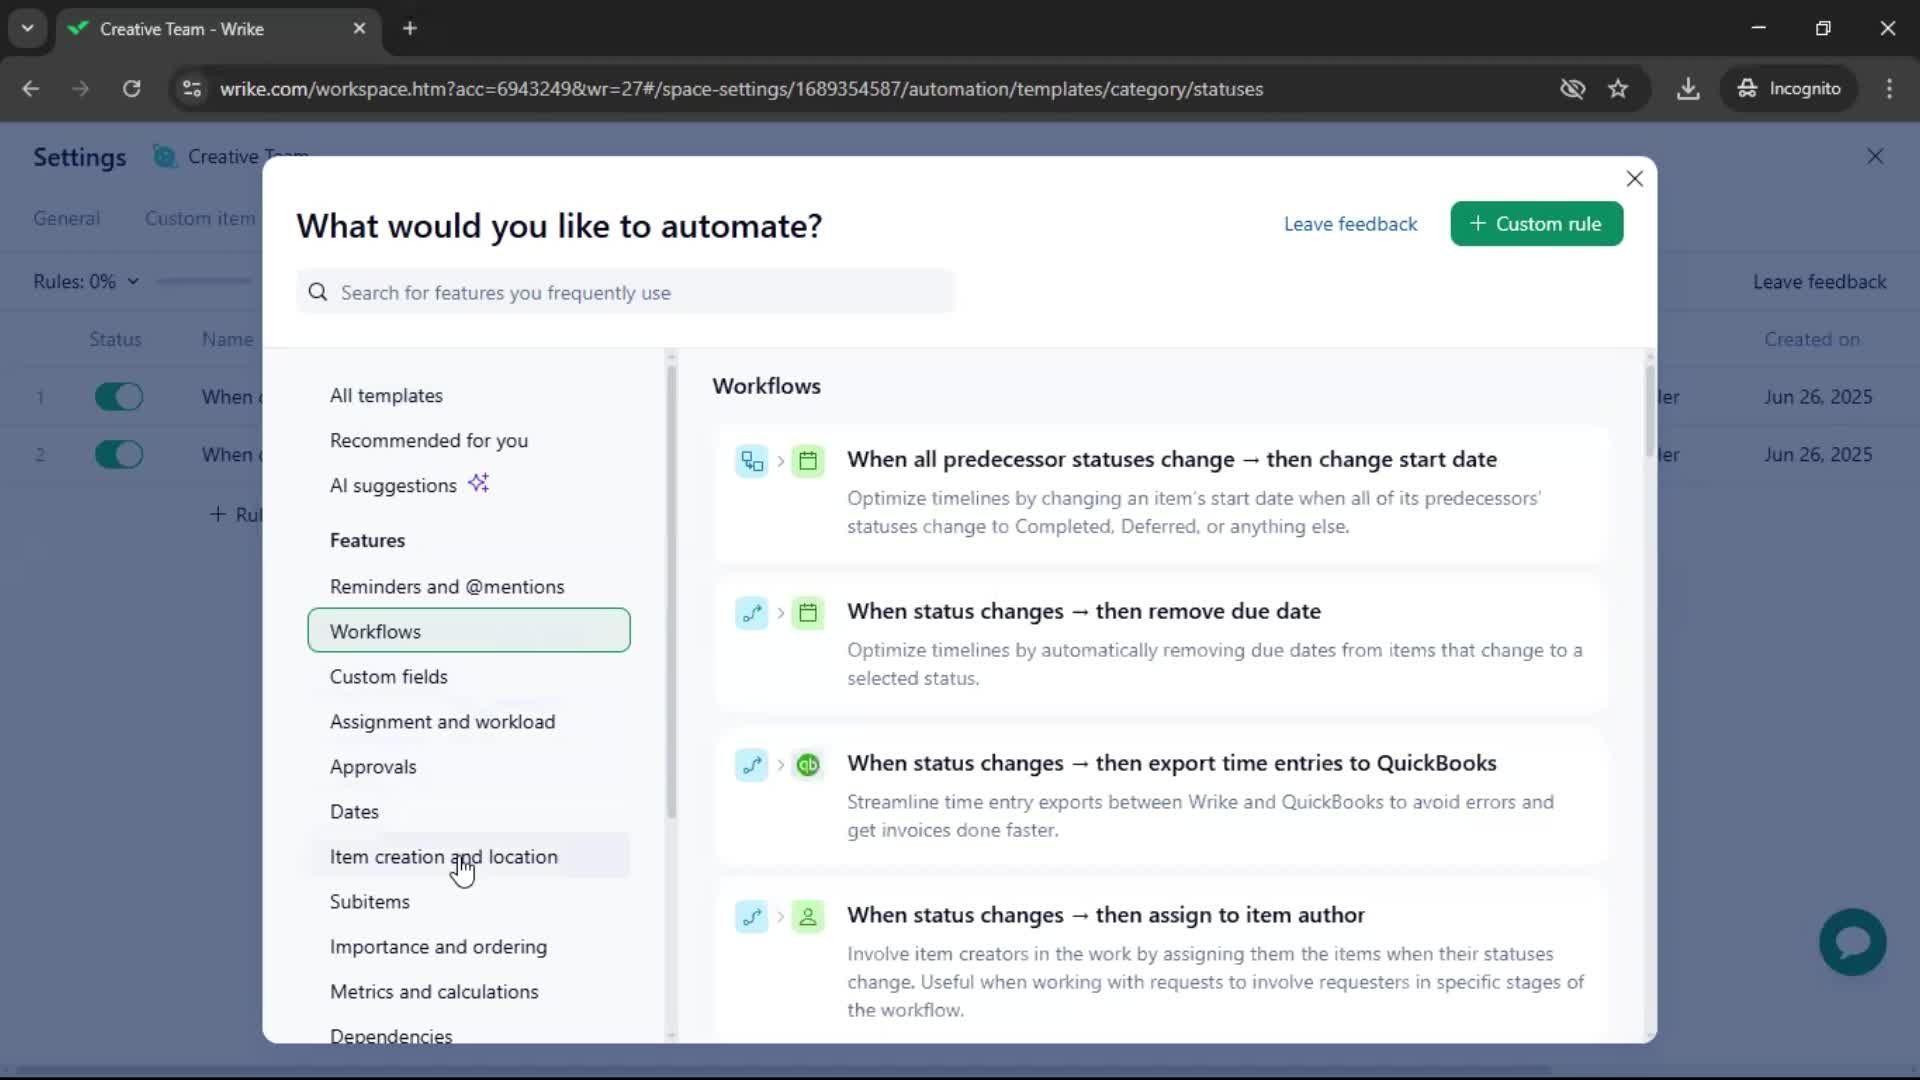
Task: Click the Rules progress bar
Action: click(205, 282)
